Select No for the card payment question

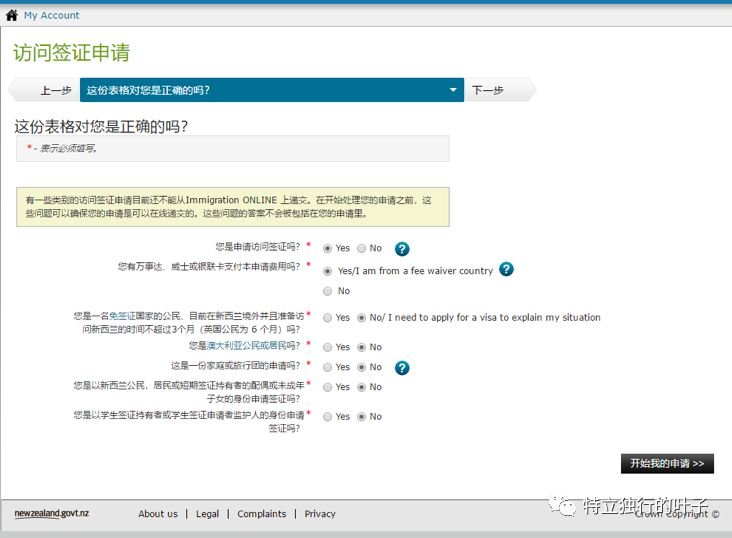[x=327, y=291]
